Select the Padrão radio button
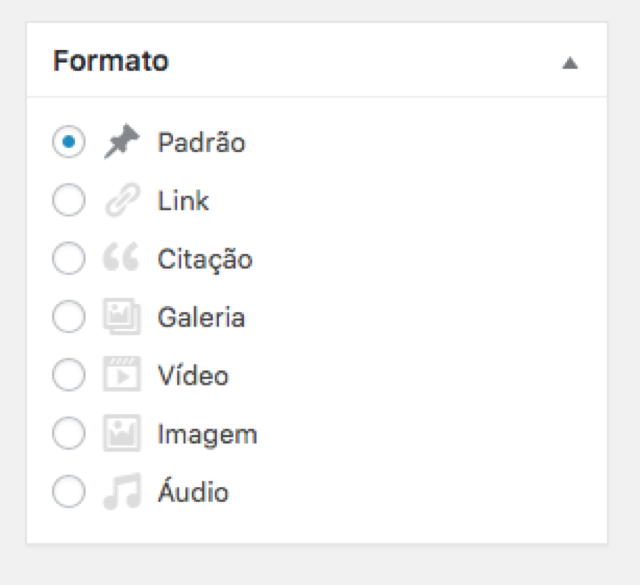 coord(69,143)
